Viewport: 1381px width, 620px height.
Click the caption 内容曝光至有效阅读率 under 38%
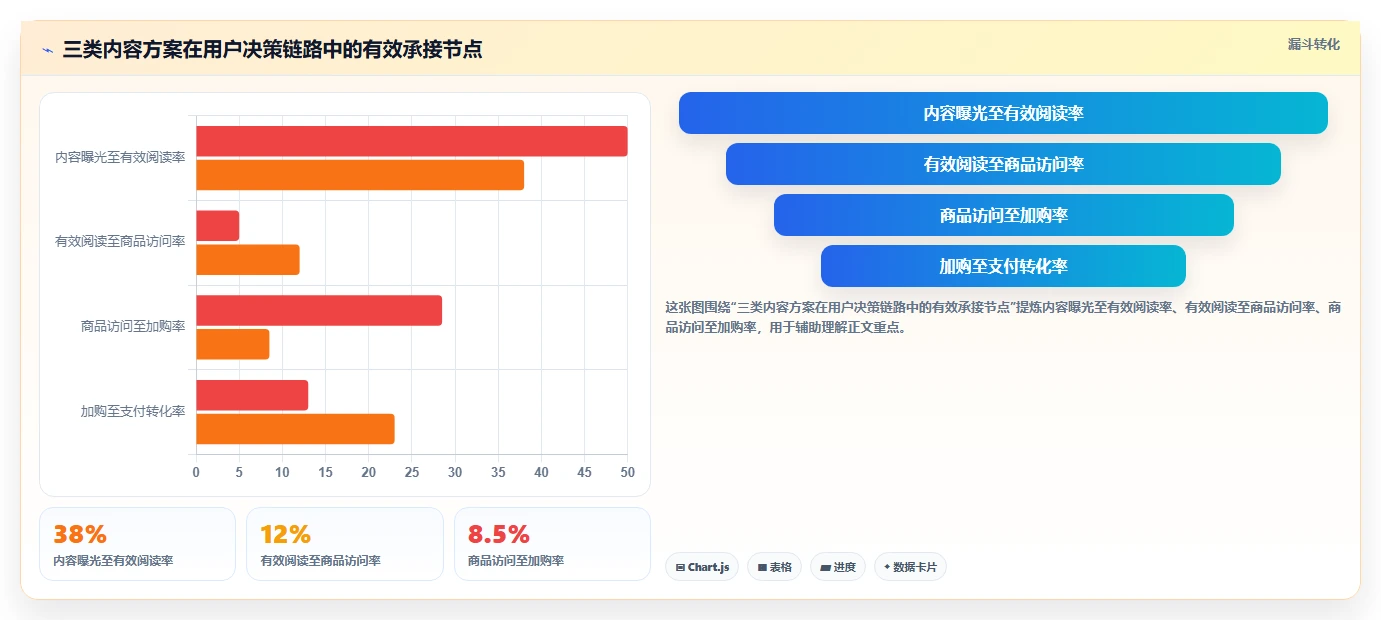pyautogui.click(x=113, y=561)
